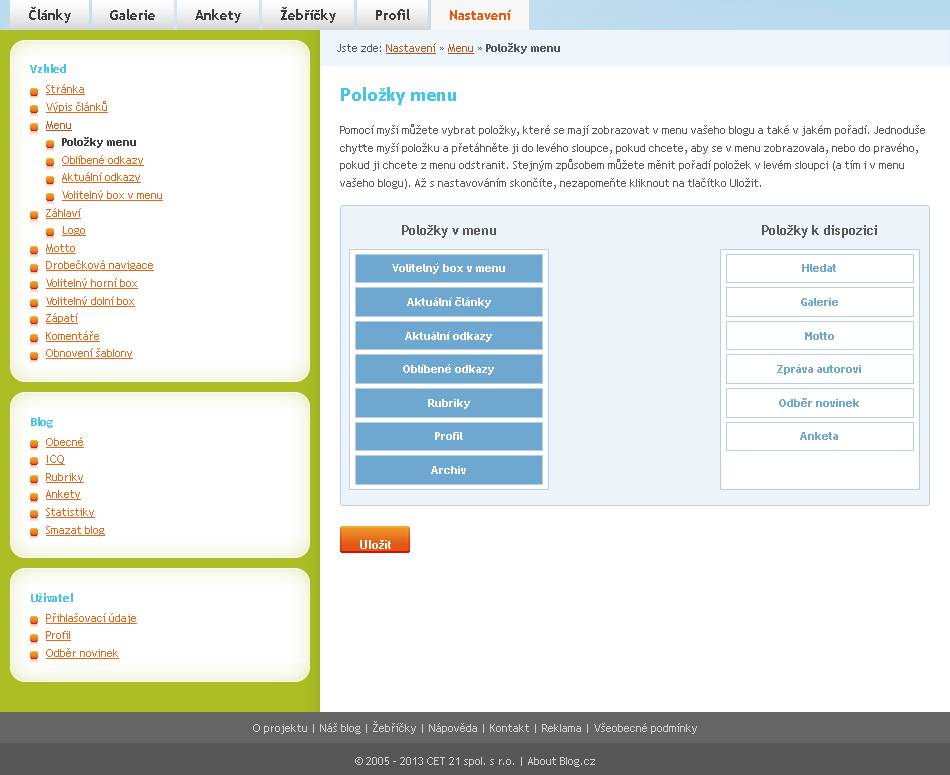Open Obnovení šablony link
The image size is (950, 775).
[x=89, y=353]
